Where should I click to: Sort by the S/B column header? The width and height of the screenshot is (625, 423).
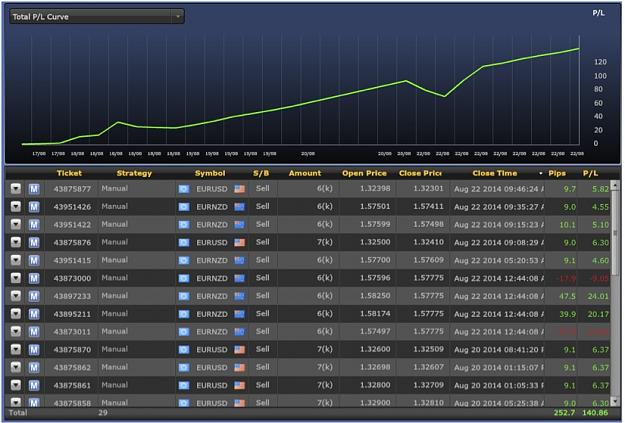pyautogui.click(x=261, y=173)
